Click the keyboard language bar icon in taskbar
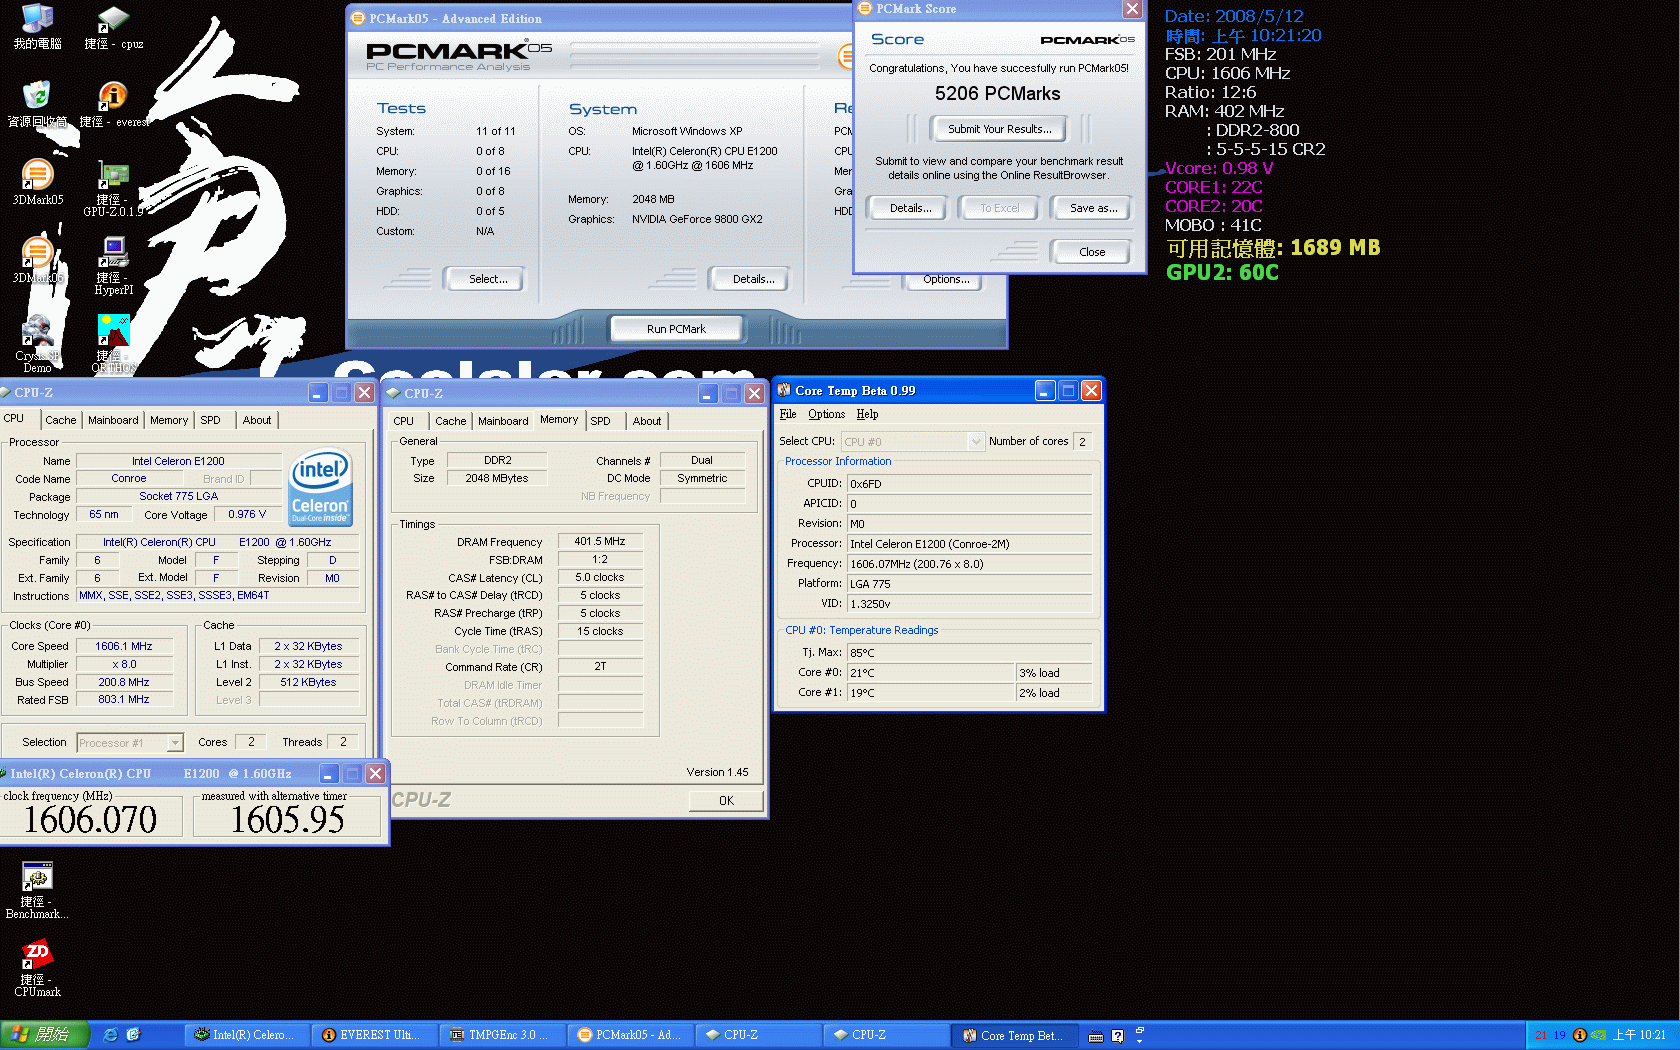Viewport: 1680px width, 1050px height. [x=1096, y=1036]
